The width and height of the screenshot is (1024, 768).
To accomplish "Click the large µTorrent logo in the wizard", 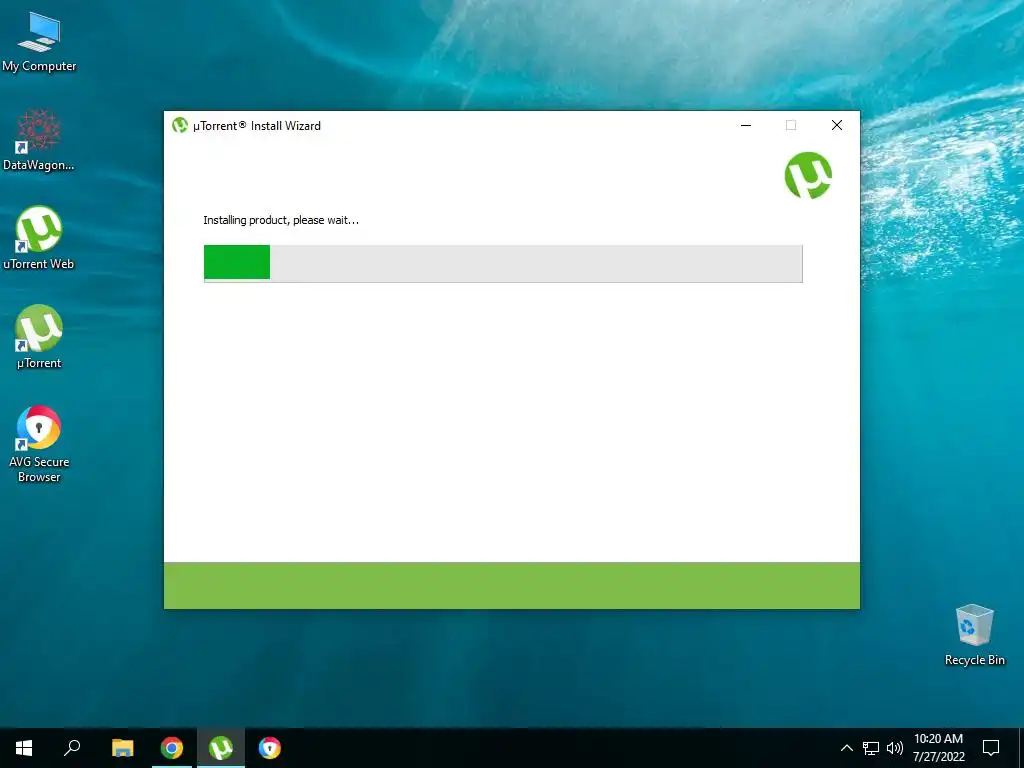I will [808, 175].
